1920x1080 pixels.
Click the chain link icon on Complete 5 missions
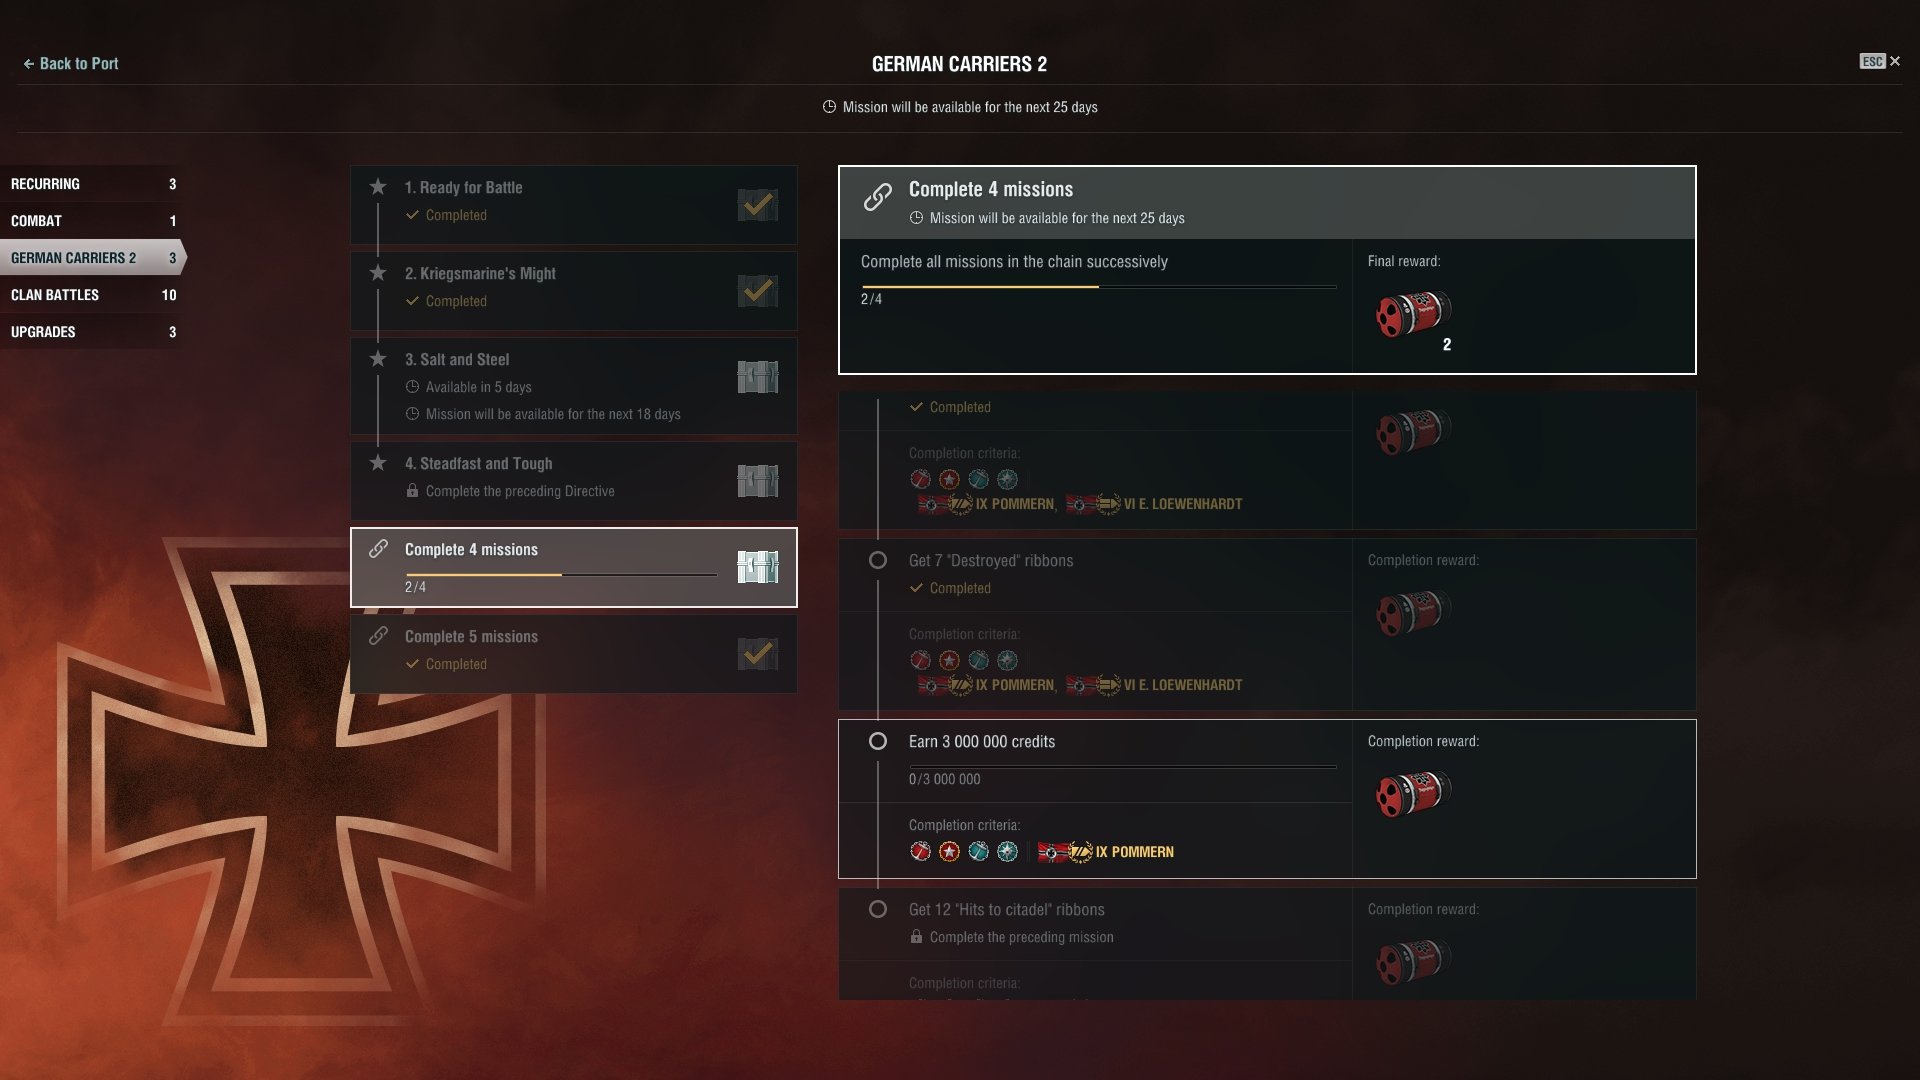[378, 636]
